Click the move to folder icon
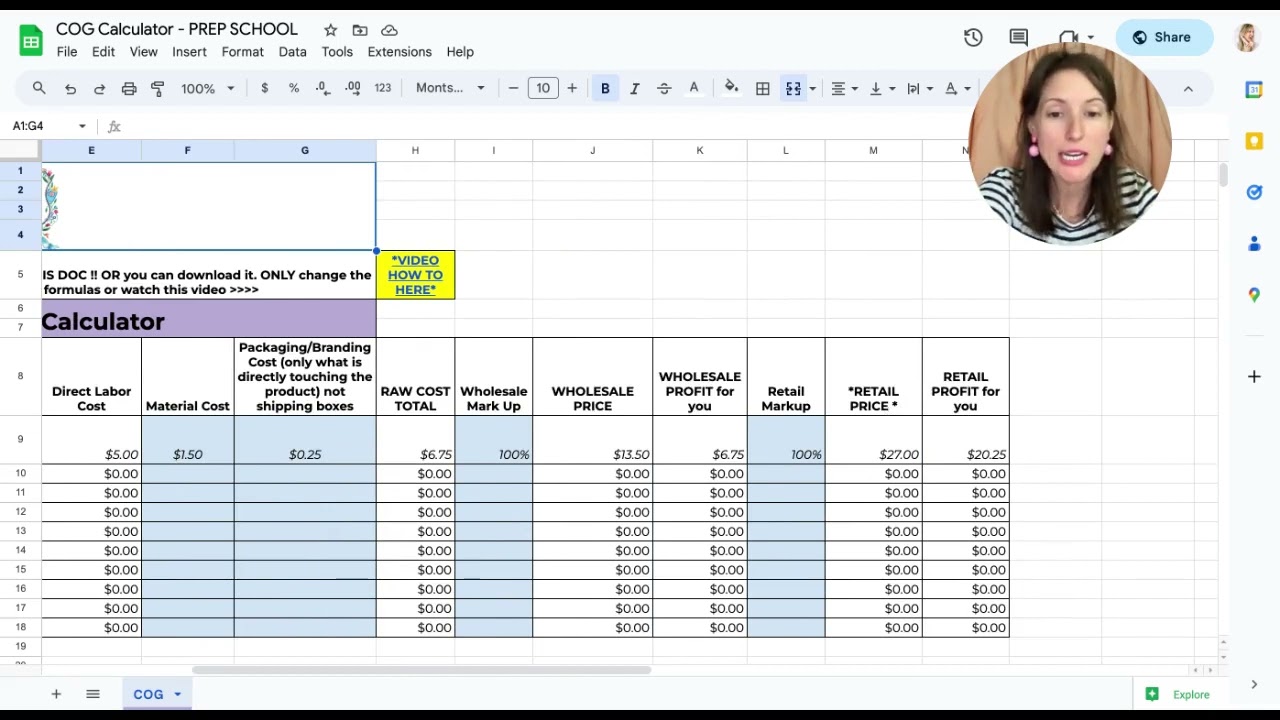Image resolution: width=1280 pixels, height=720 pixels. [x=360, y=30]
